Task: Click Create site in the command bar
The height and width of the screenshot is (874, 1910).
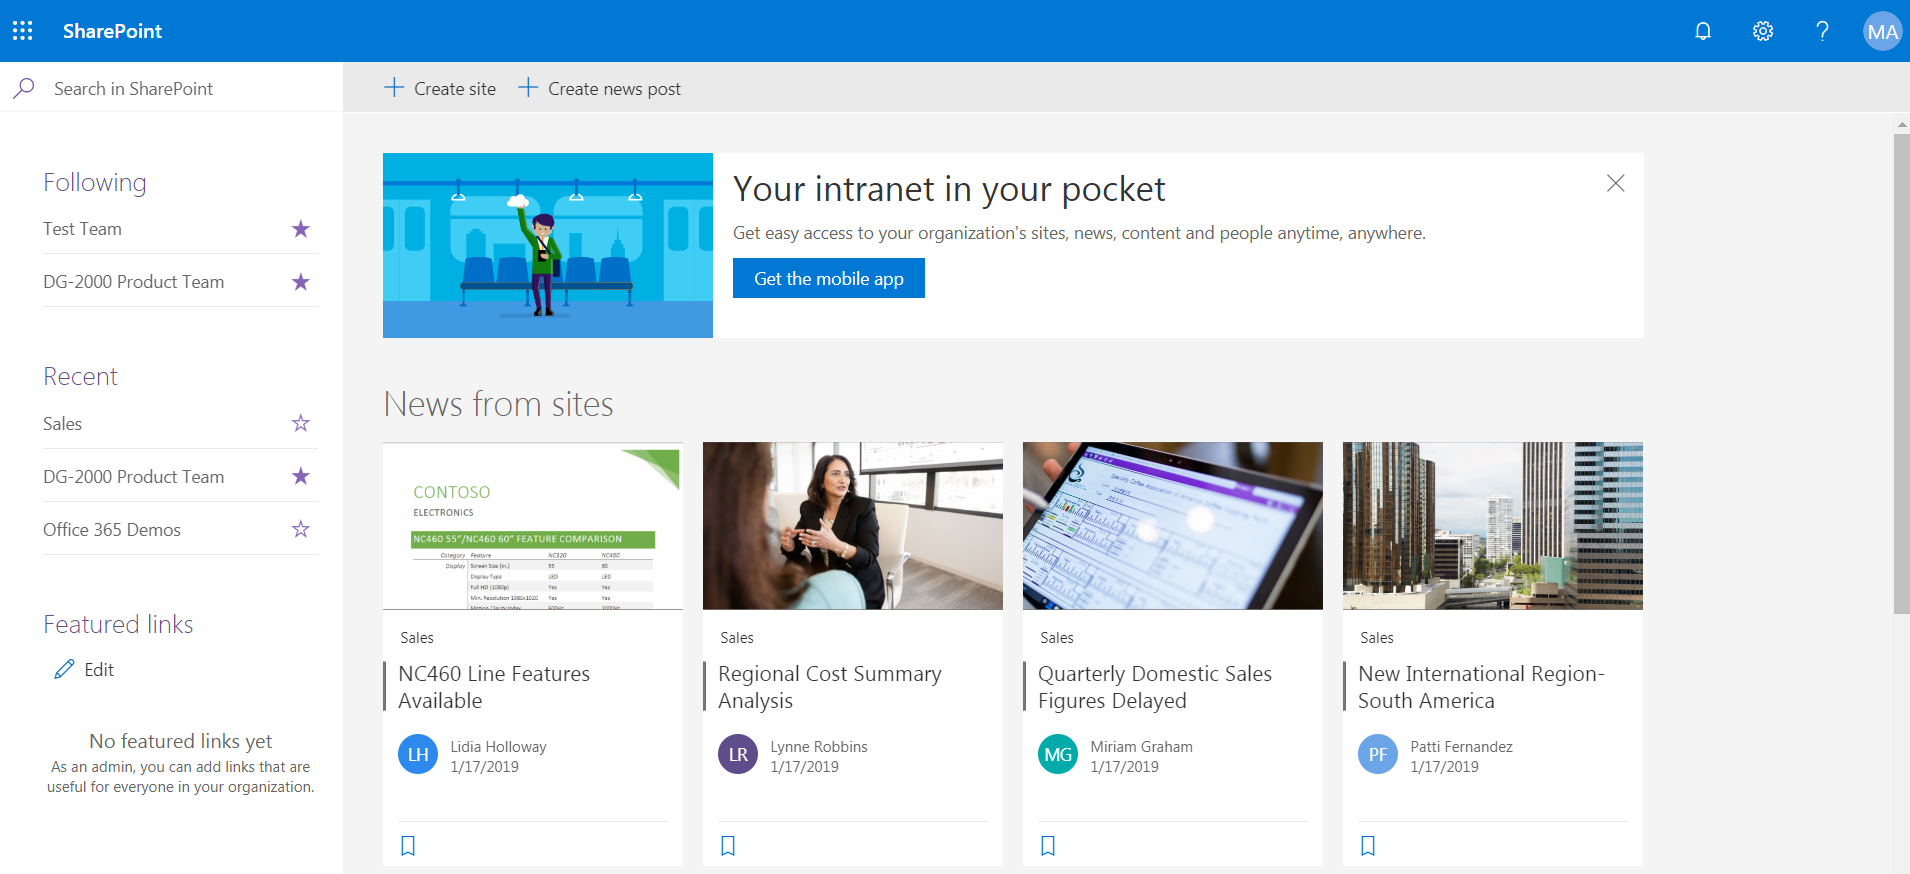Action: [440, 89]
